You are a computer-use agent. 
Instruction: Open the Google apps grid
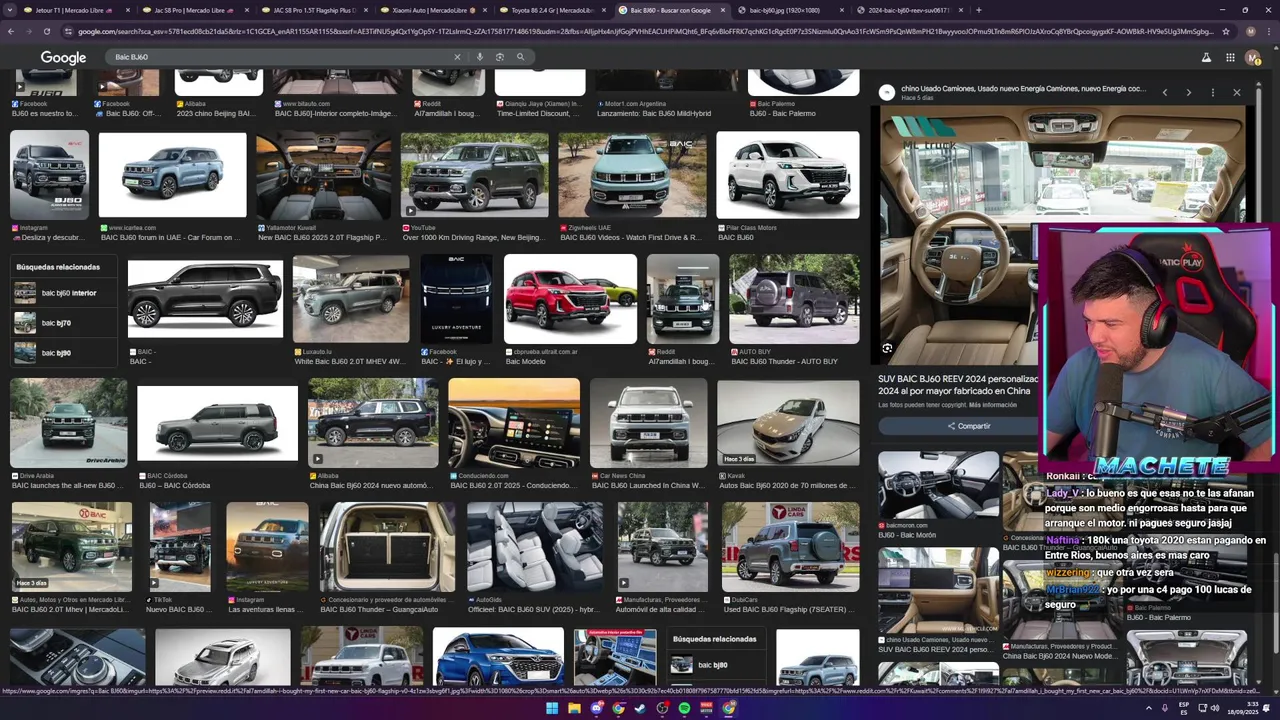1230,58
